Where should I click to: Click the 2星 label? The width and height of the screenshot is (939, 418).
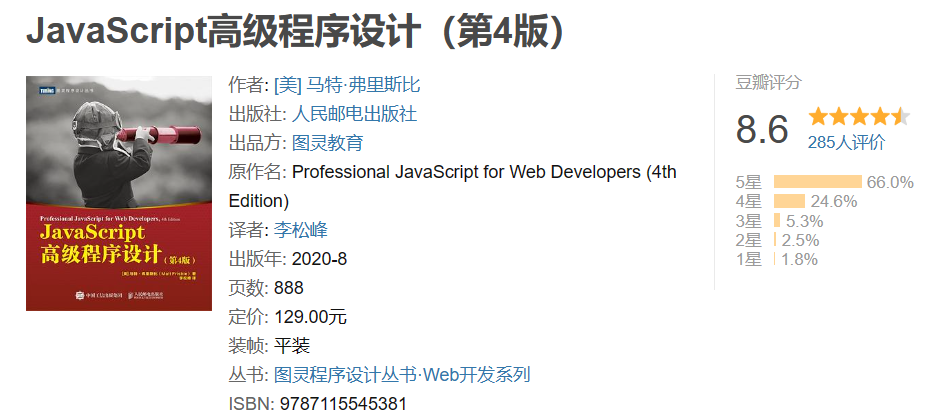749,240
